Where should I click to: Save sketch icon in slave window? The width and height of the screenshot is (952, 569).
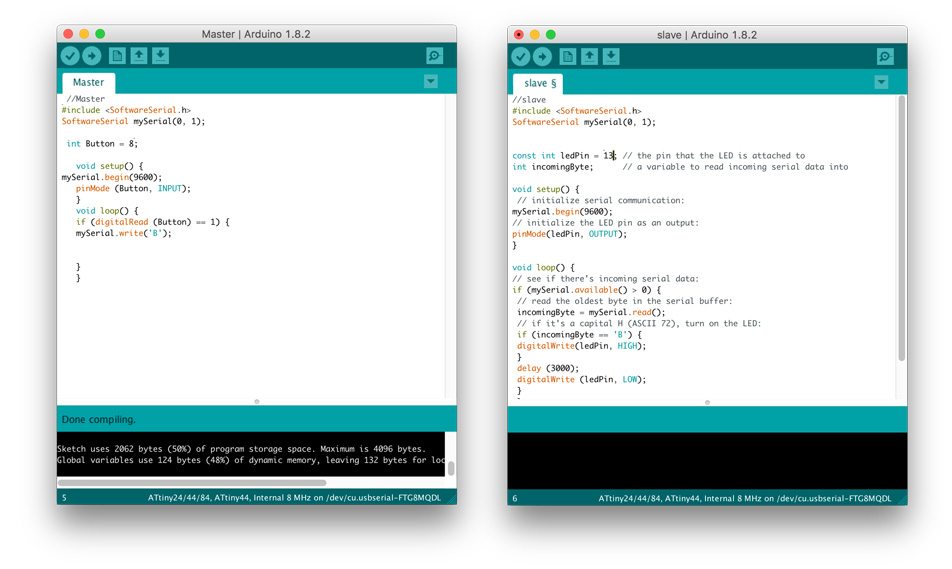coord(611,56)
